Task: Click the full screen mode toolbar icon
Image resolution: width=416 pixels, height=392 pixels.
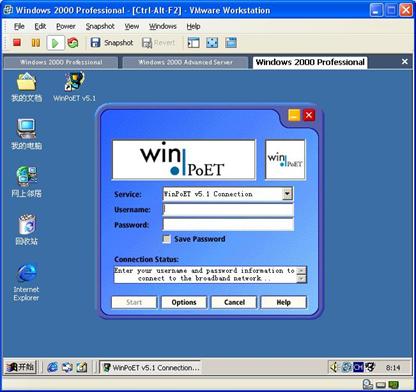Action: 212,43
